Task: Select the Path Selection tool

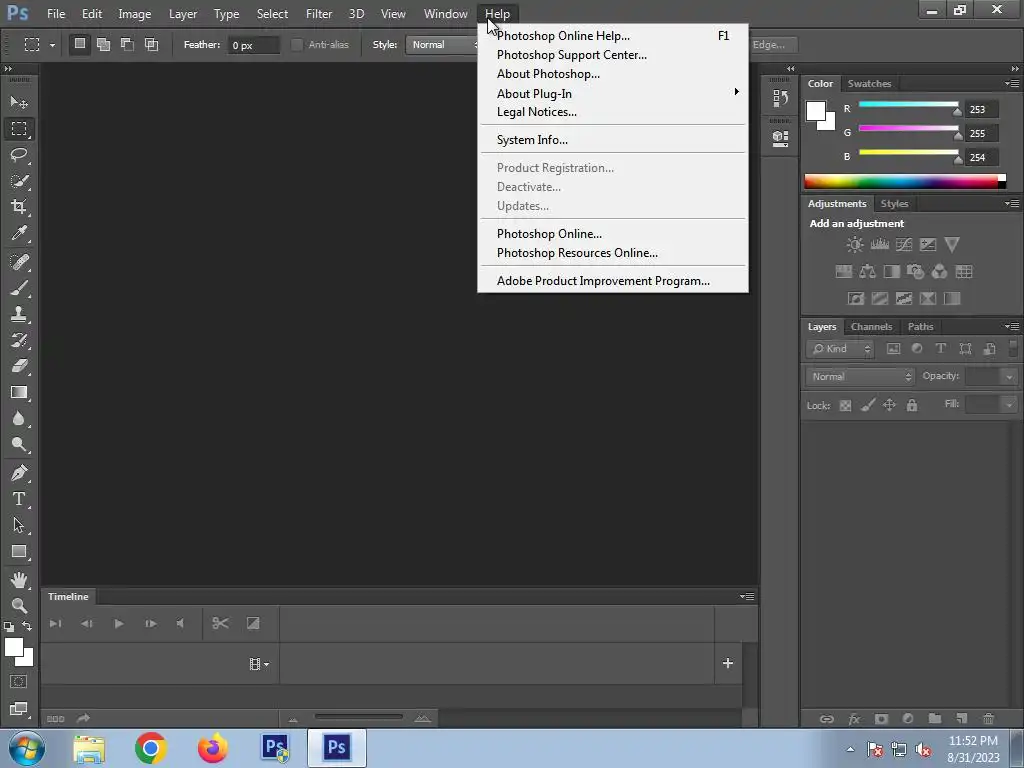Action: [x=19, y=525]
